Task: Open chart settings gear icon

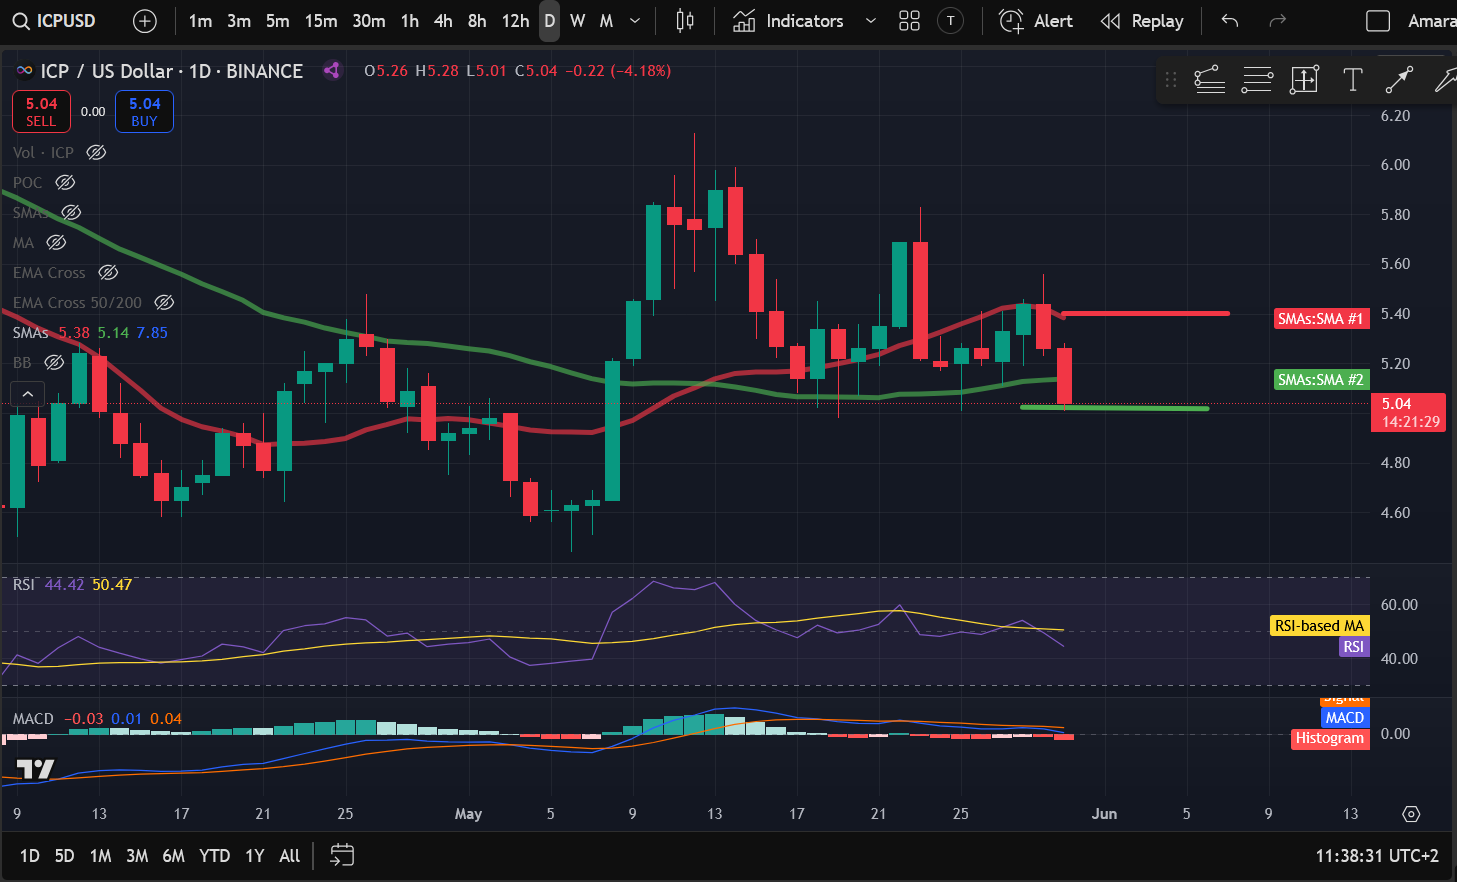Action: 1411,814
